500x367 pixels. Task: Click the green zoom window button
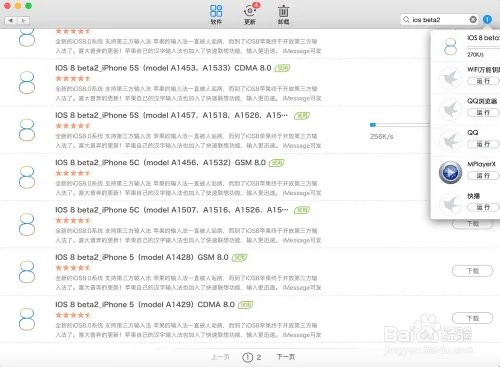coord(28,6)
